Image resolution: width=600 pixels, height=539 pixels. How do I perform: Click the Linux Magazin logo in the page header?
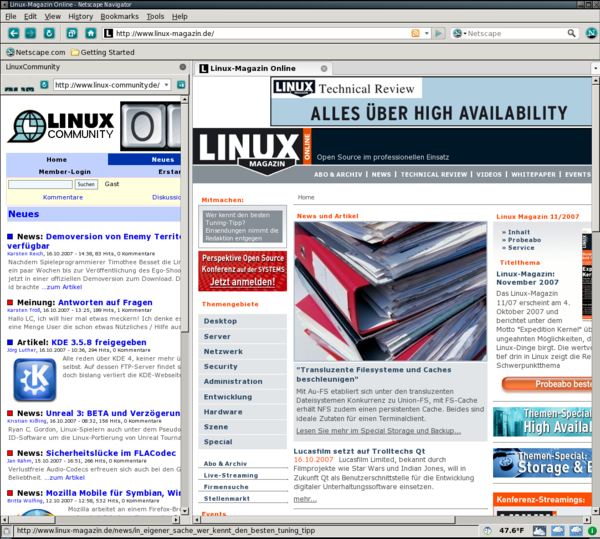[254, 152]
